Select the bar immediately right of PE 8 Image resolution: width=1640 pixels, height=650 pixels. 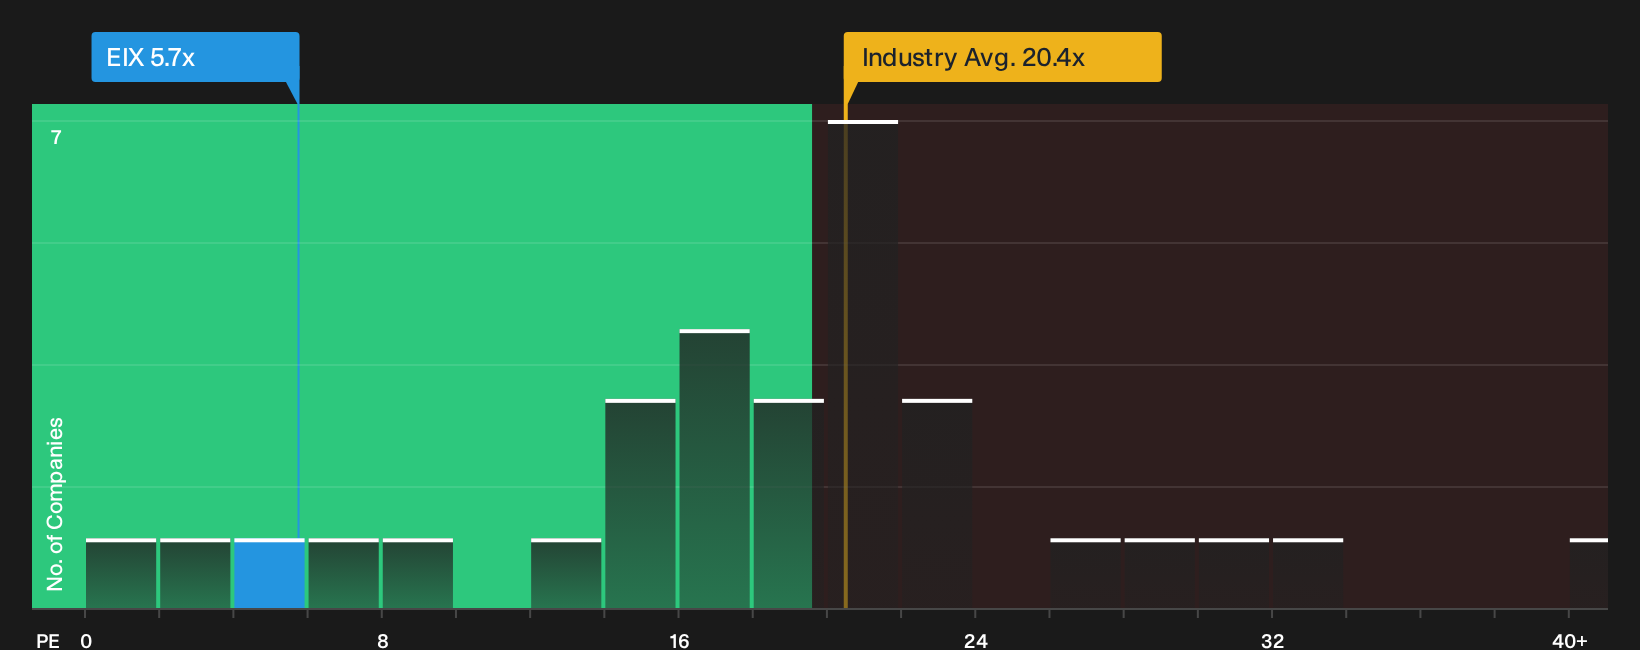[418, 574]
